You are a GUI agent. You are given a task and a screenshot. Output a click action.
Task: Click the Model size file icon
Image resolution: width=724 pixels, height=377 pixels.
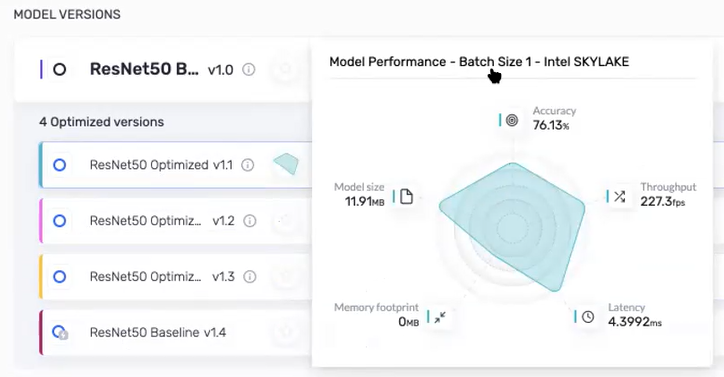[406, 196]
